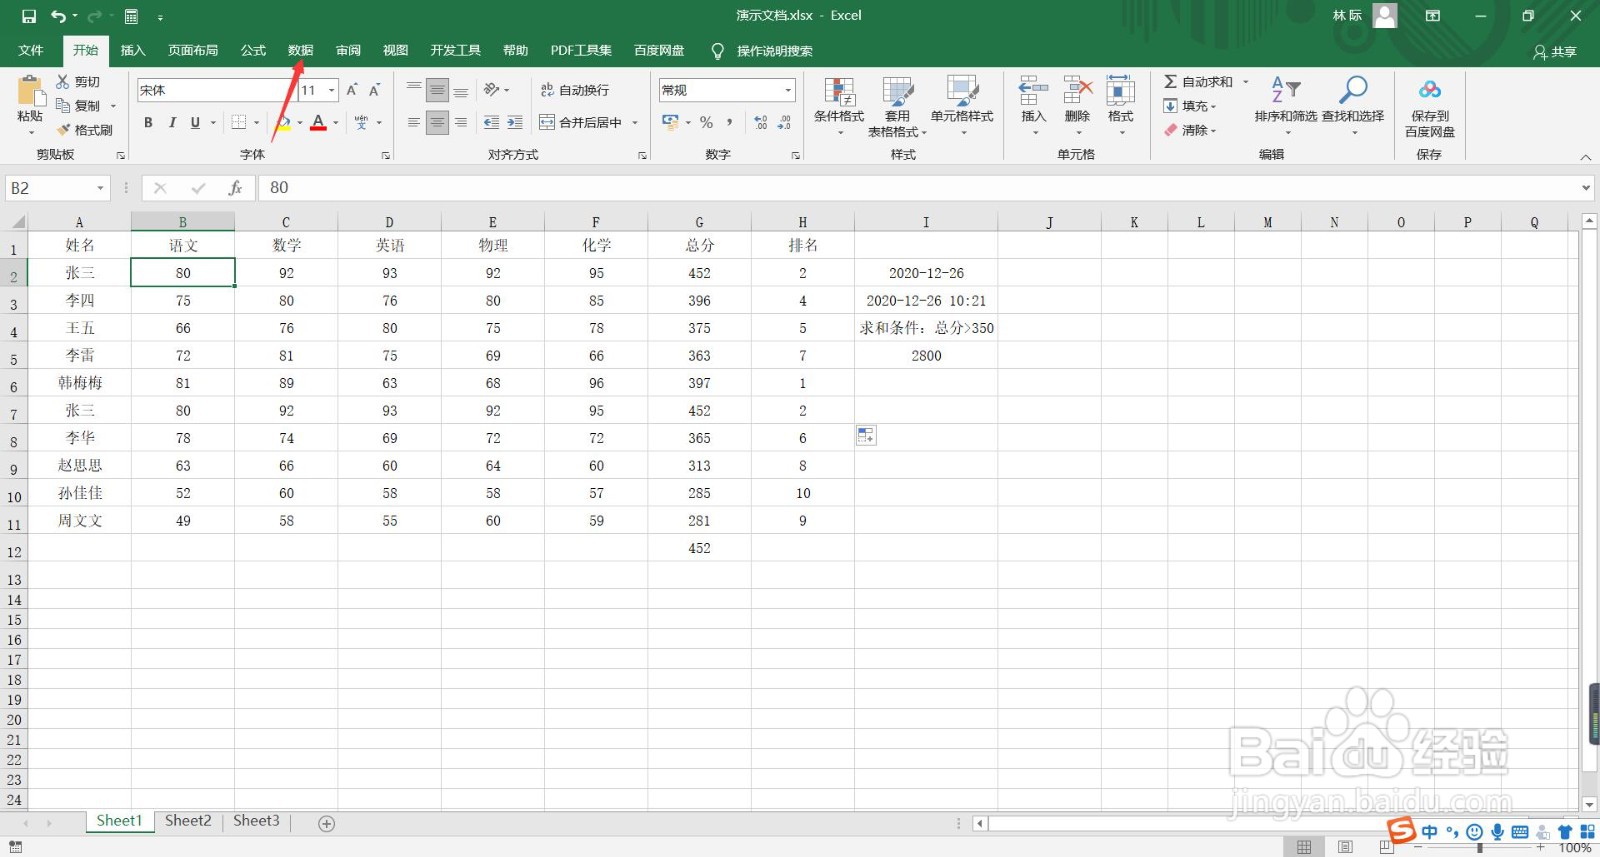The width and height of the screenshot is (1600, 857).
Task: Toggle middle vertical alignment
Action: point(437,90)
